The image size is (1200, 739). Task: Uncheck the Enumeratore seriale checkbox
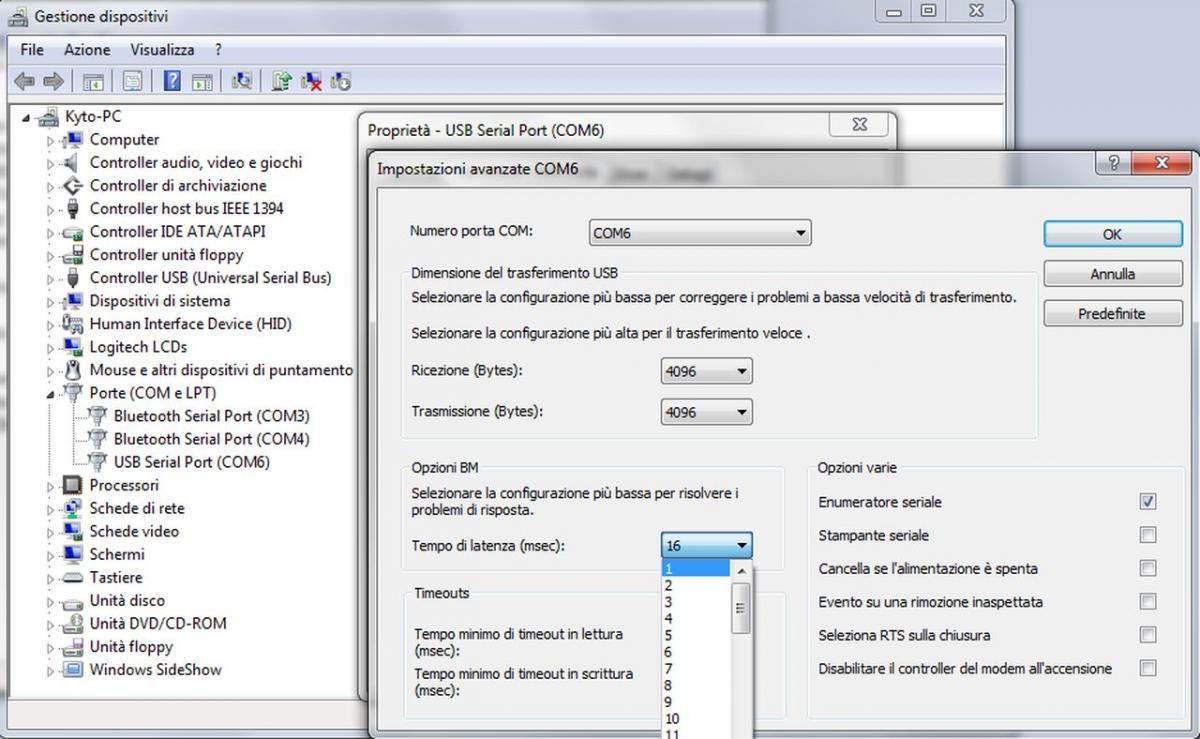tap(1147, 502)
